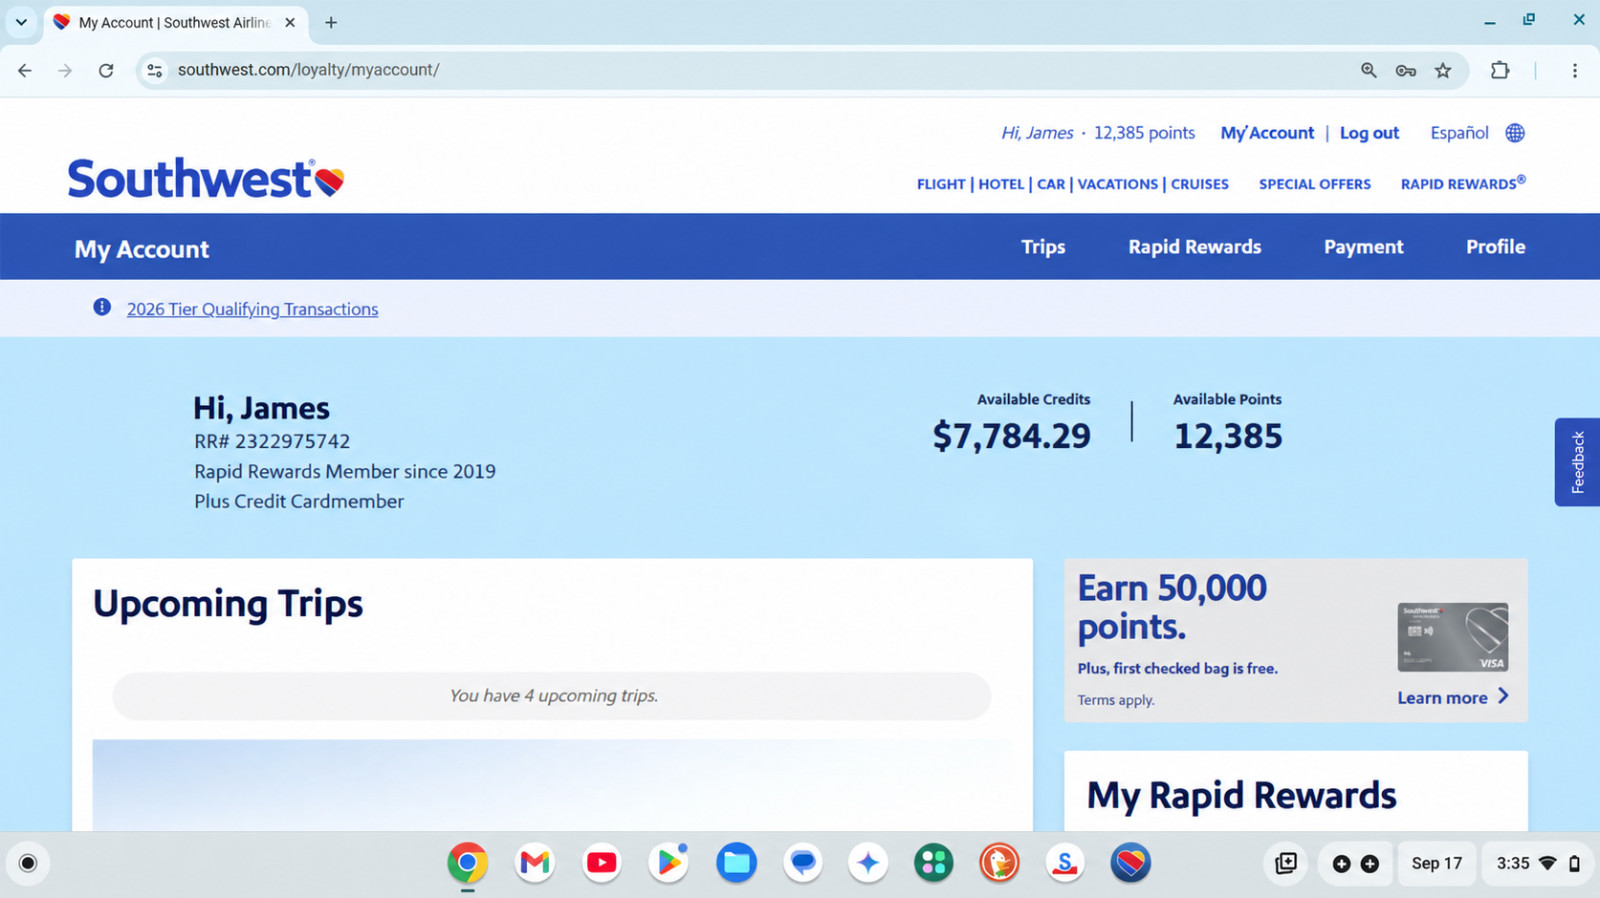1600x898 pixels.
Task: Open the Southwest app on the shelf
Action: click(x=1130, y=863)
